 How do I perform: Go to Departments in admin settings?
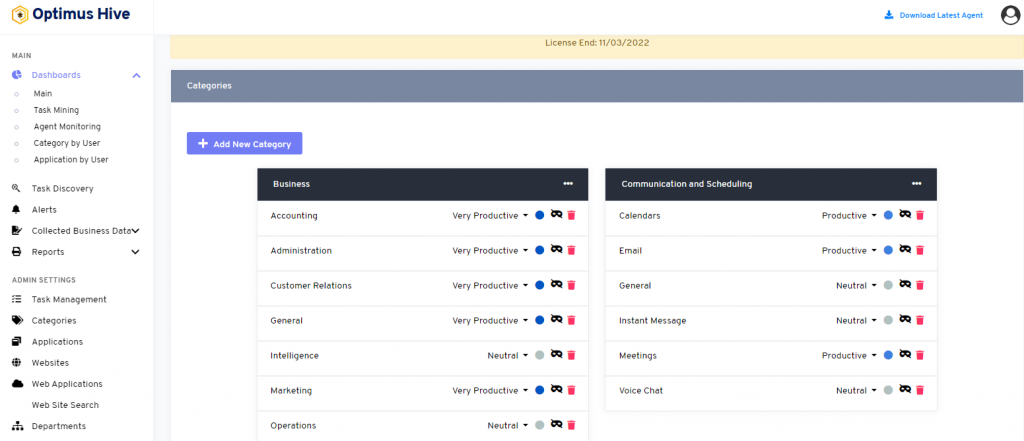pos(59,426)
